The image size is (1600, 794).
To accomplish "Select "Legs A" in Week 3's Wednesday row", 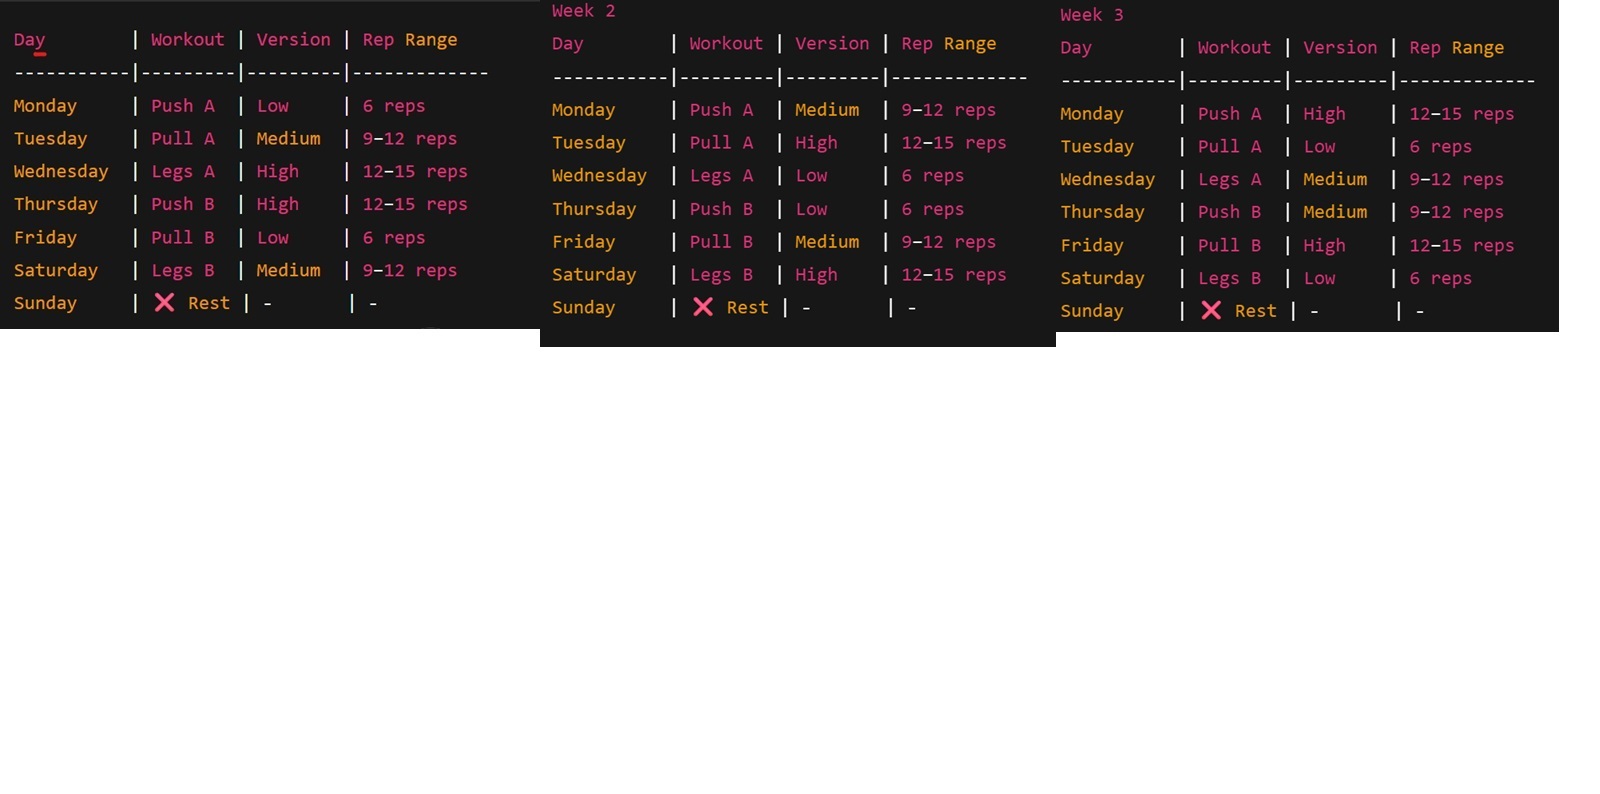I will pos(1229,180).
